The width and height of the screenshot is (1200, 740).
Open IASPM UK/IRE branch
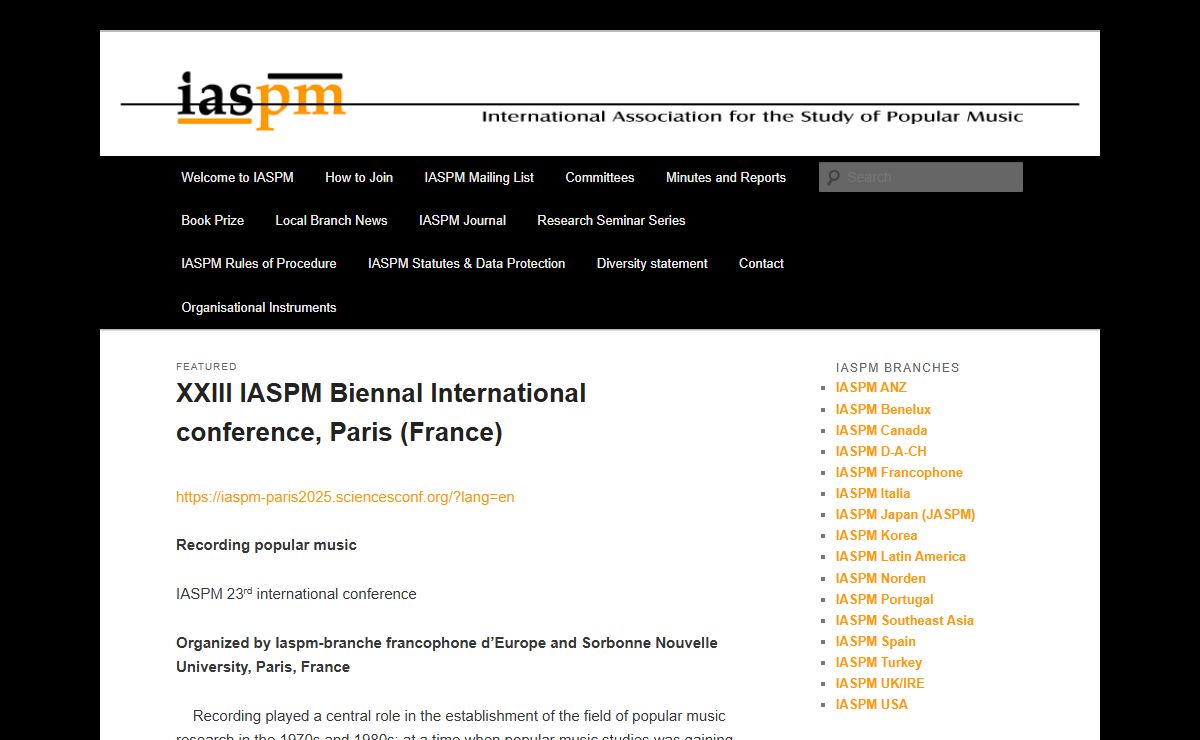[880, 683]
